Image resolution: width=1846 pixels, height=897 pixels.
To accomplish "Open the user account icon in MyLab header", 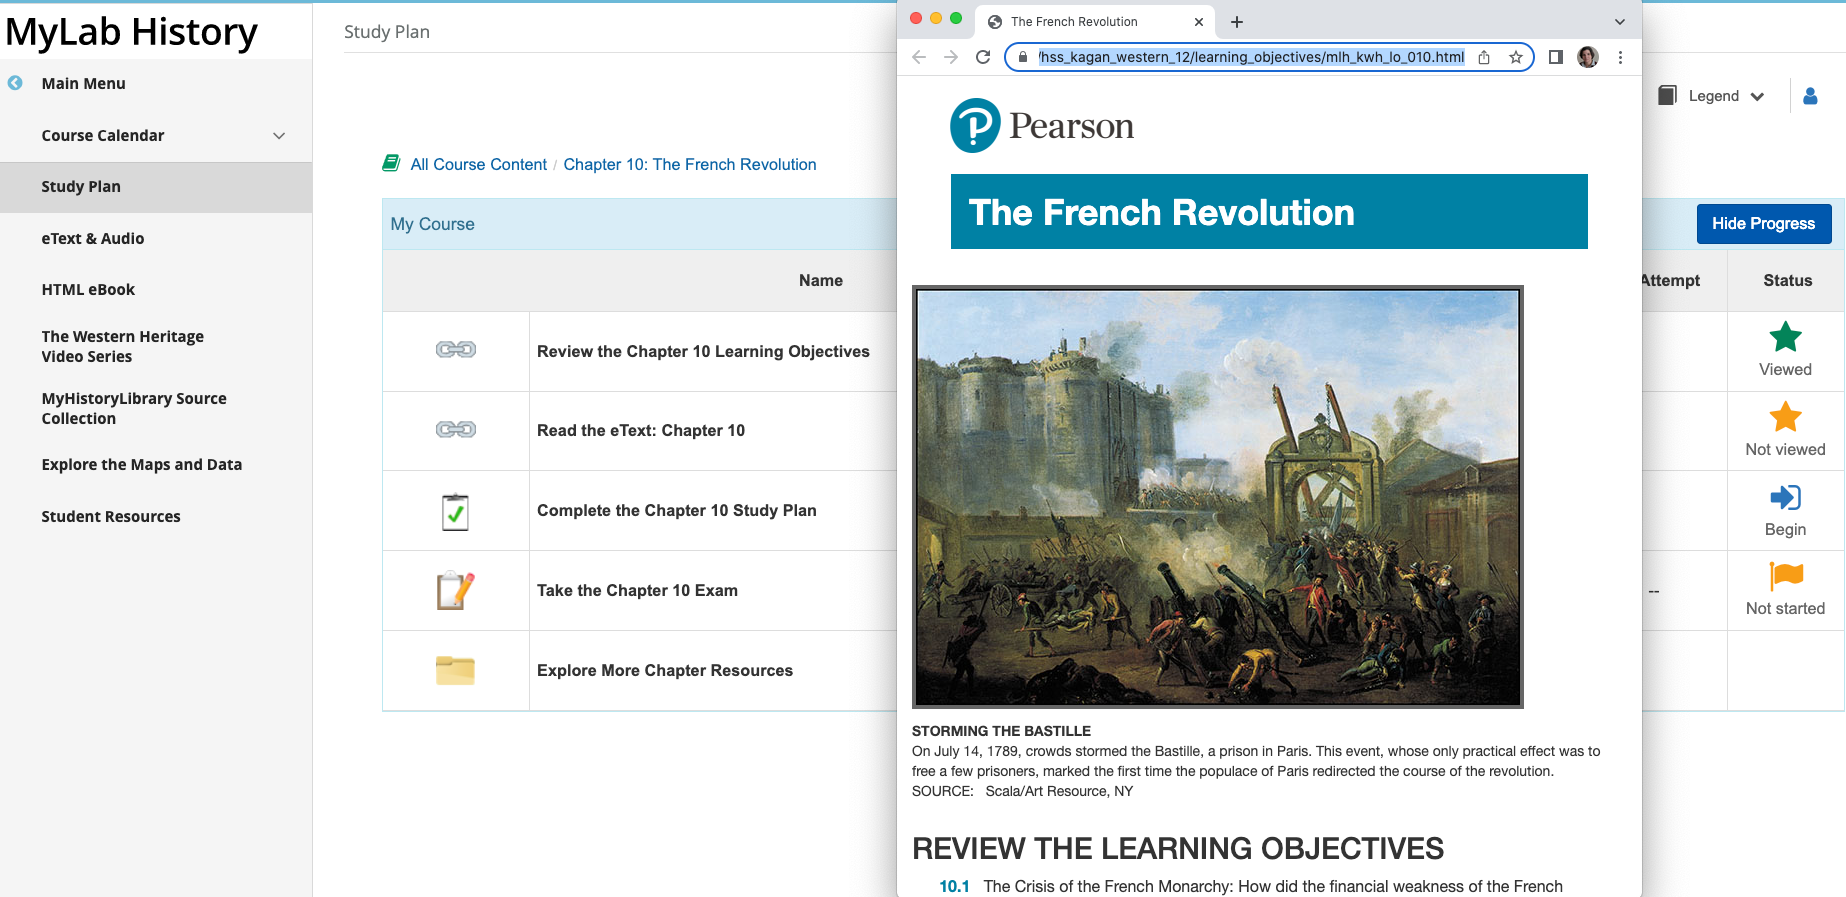I will click(x=1810, y=96).
